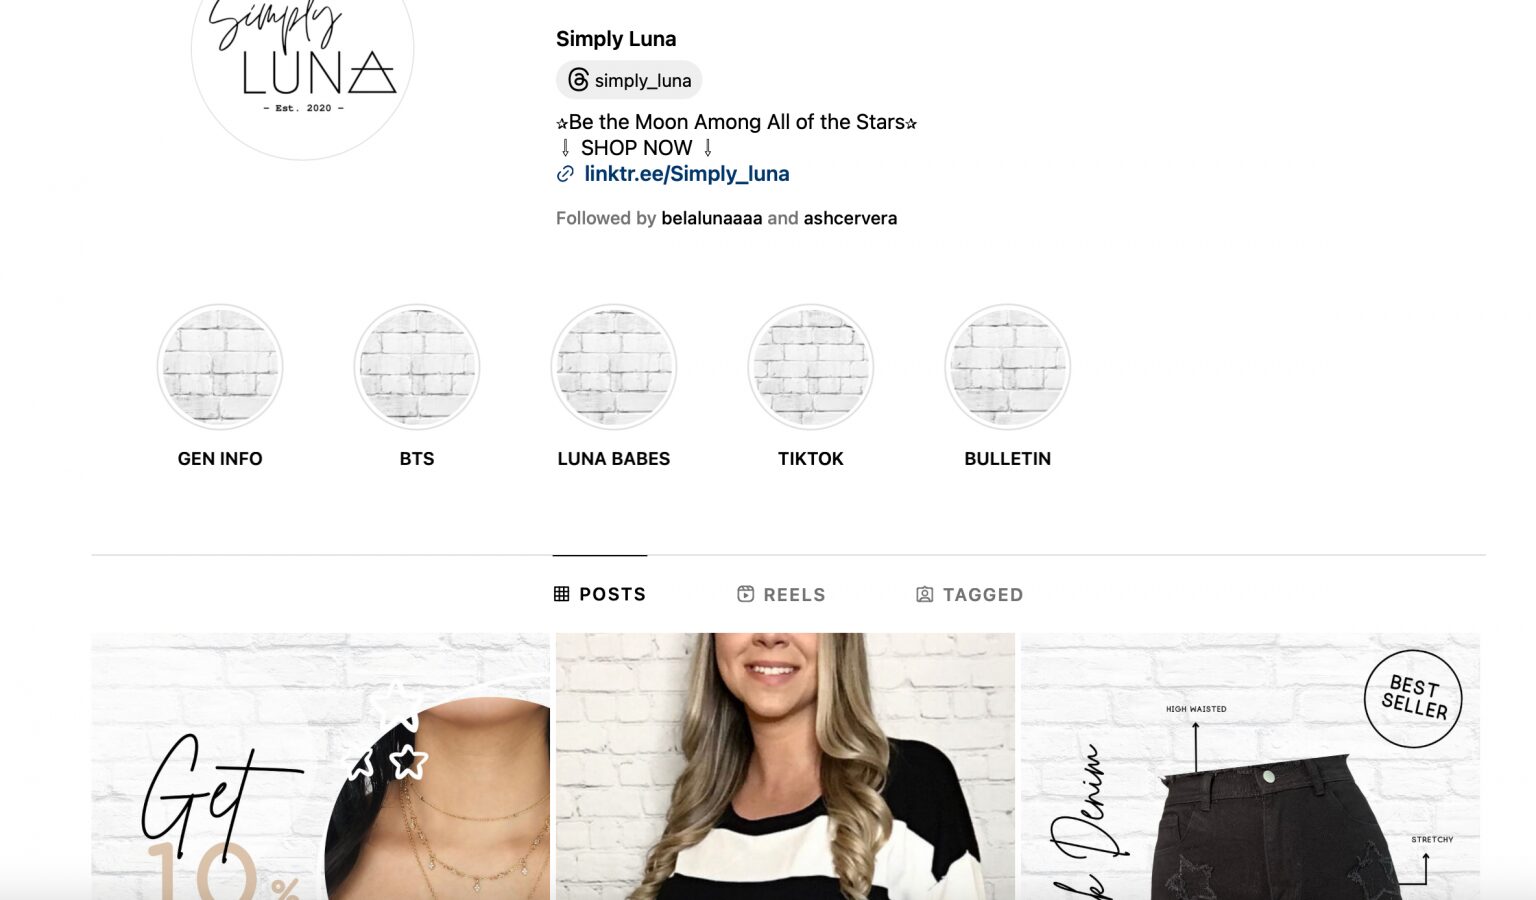This screenshot has height=900, width=1536.
Task: Open the BTS story highlight circle
Action: coord(417,367)
